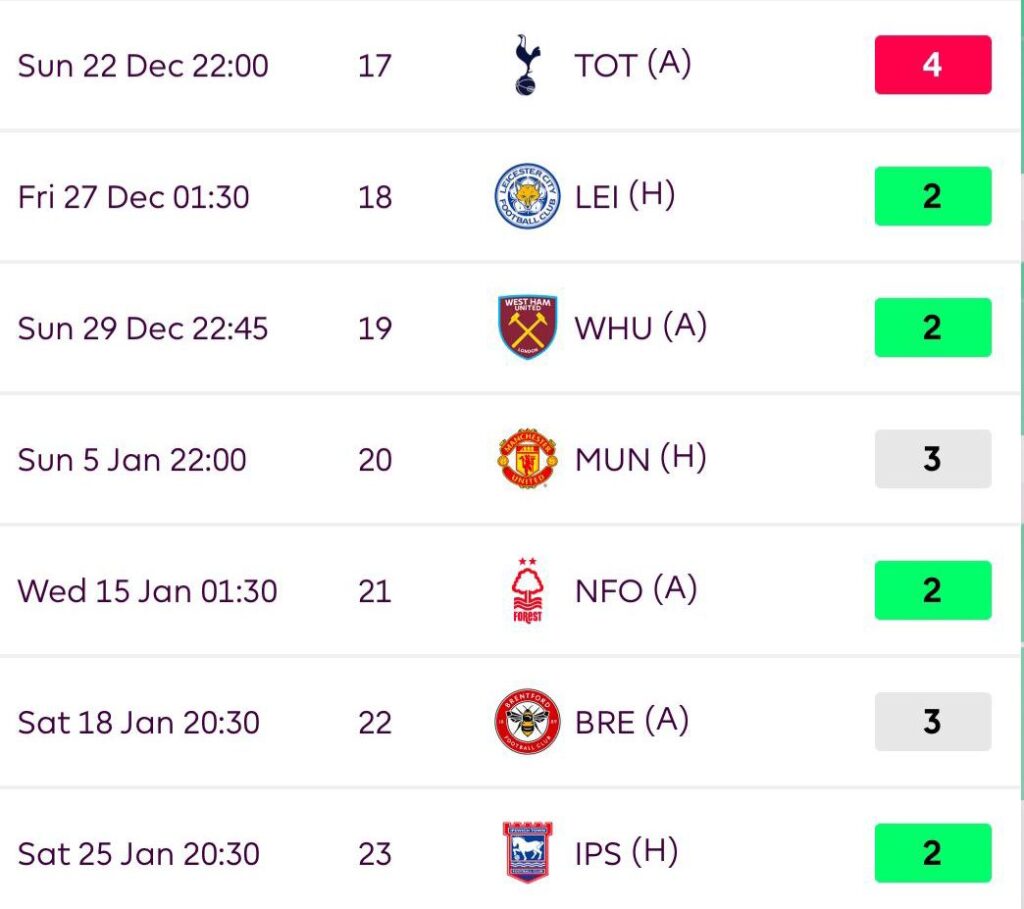Click green difficulty 2 badge for Leicester
Screen dimensions: 1024x909
932,196
